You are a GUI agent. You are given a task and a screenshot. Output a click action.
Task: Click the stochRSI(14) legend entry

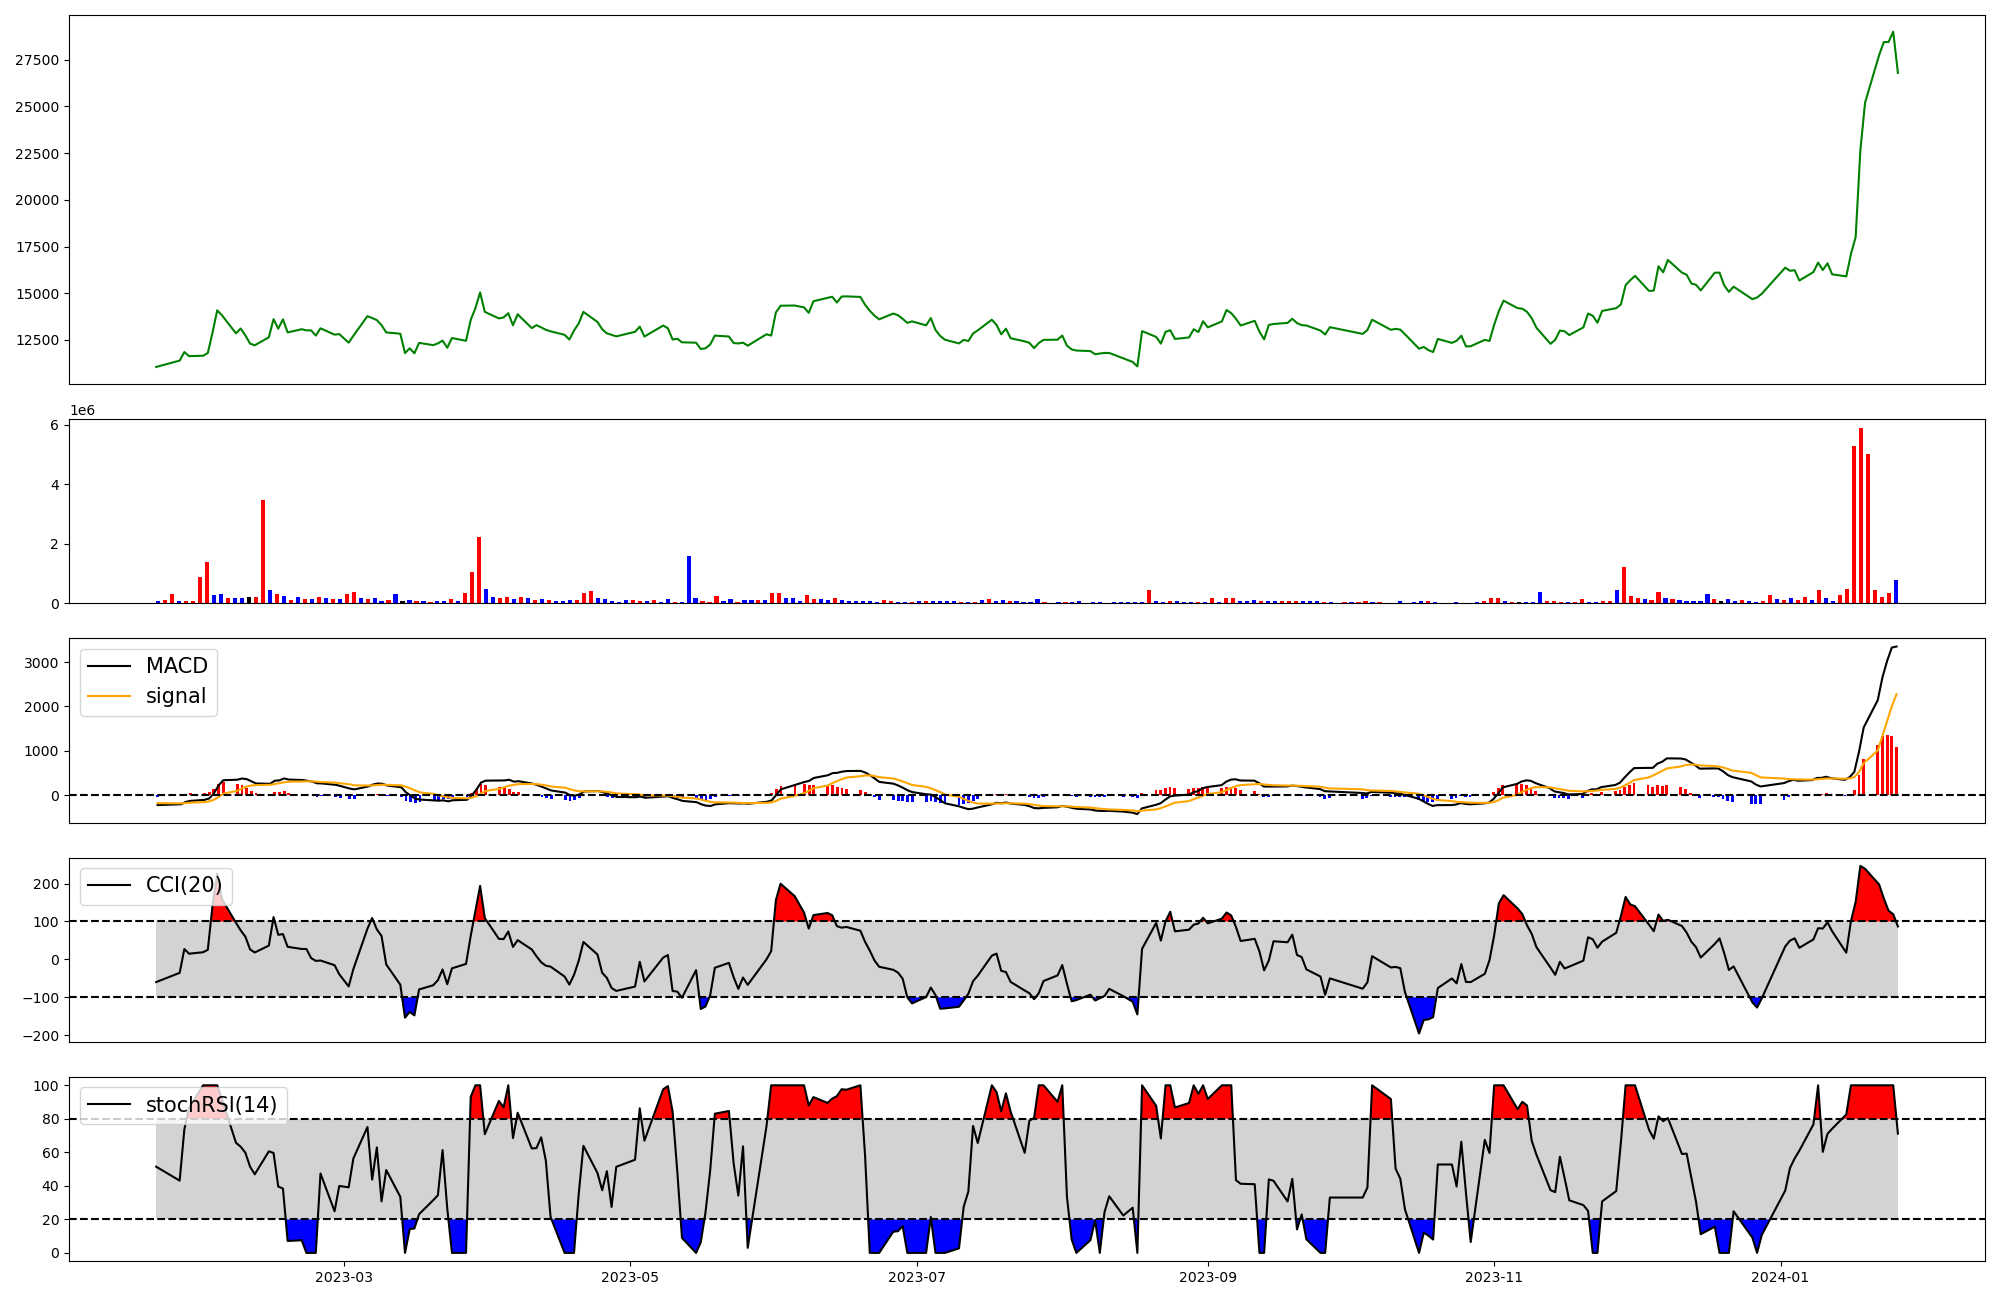pyautogui.click(x=211, y=1105)
